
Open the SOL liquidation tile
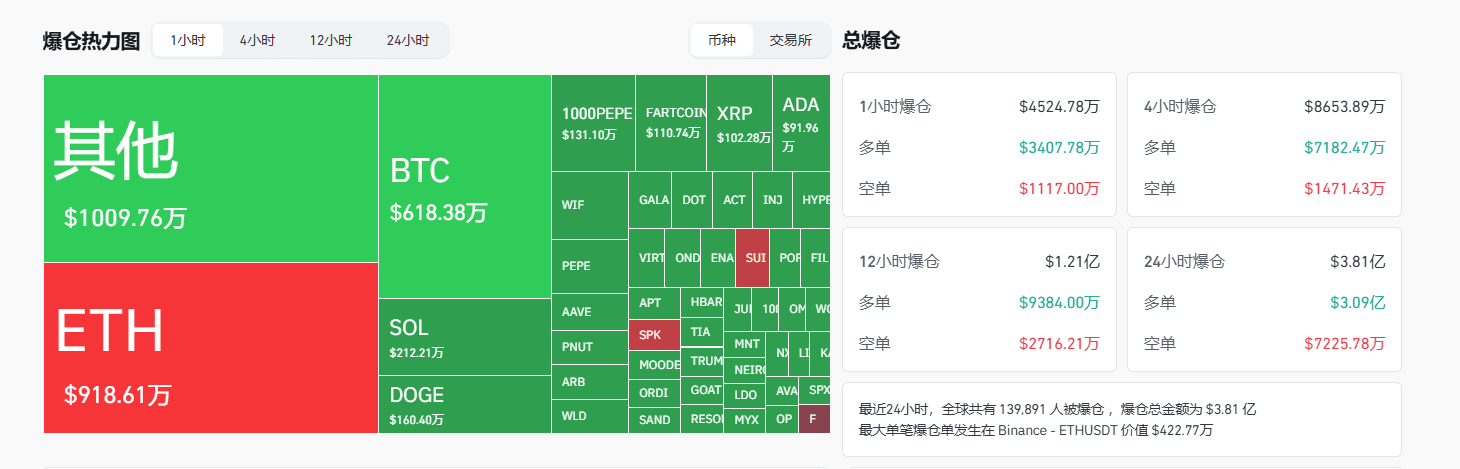tap(464, 337)
